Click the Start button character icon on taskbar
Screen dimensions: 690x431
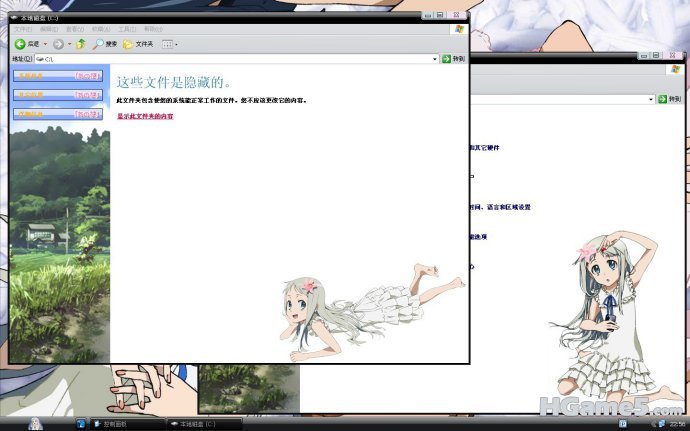pos(36,424)
